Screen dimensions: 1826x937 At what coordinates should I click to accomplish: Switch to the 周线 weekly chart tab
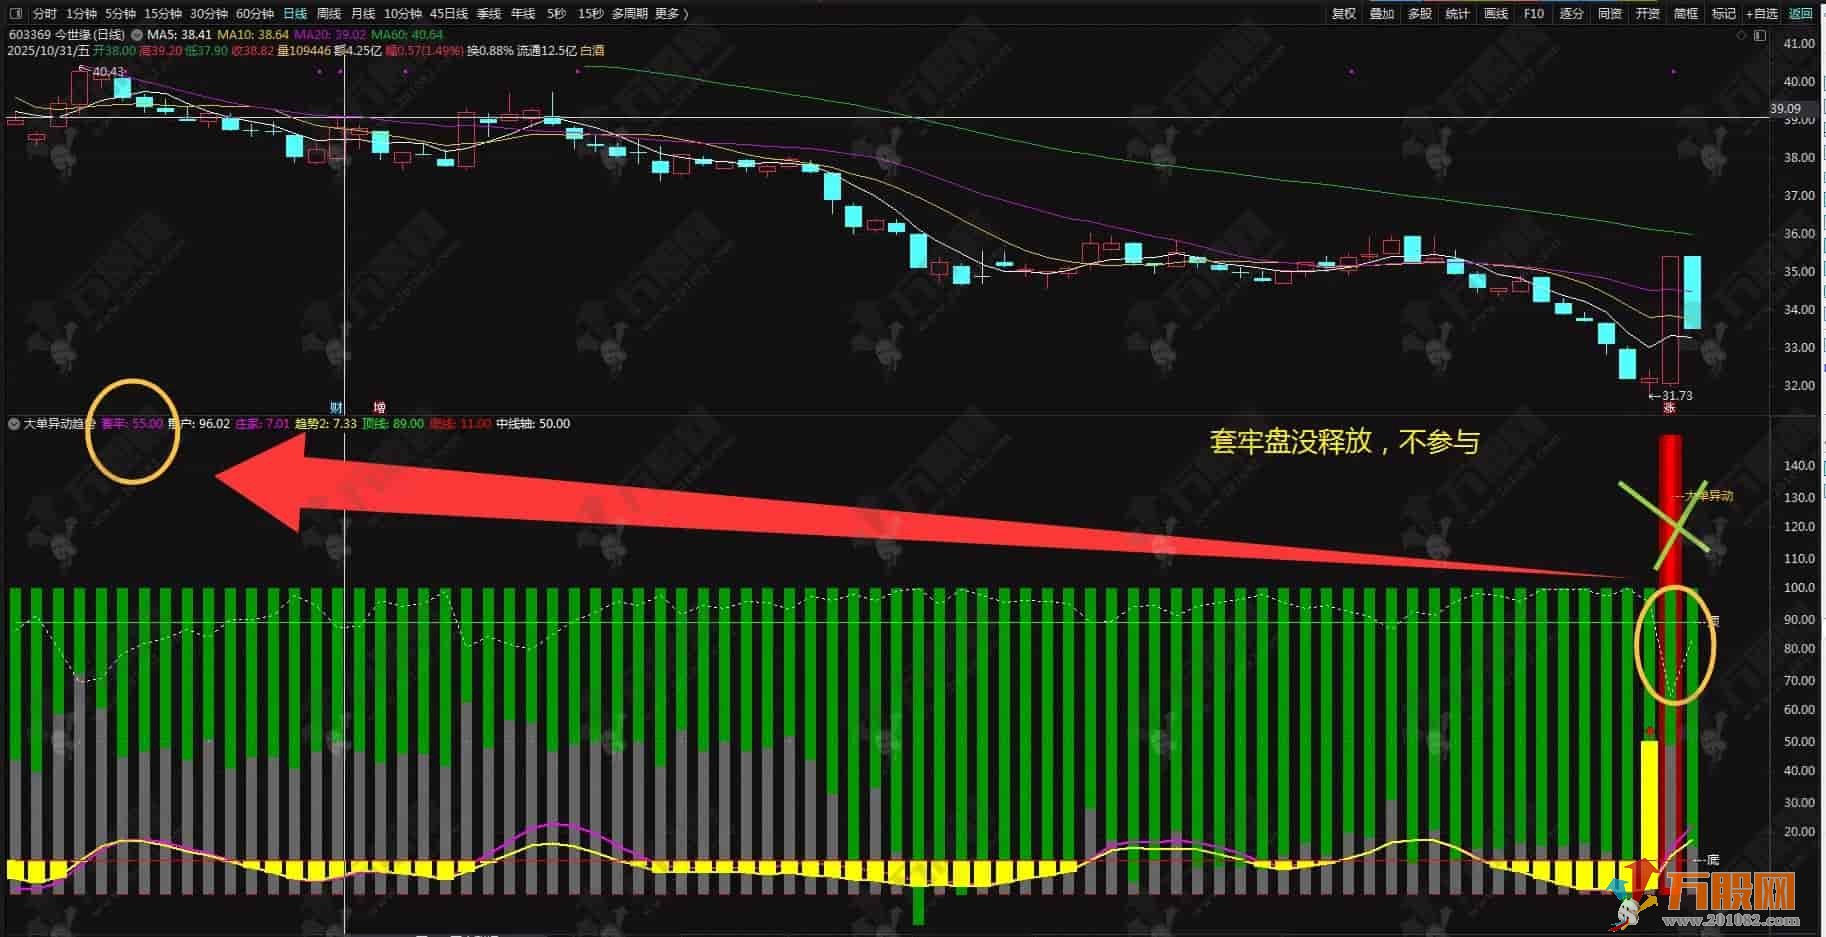[x=329, y=13]
